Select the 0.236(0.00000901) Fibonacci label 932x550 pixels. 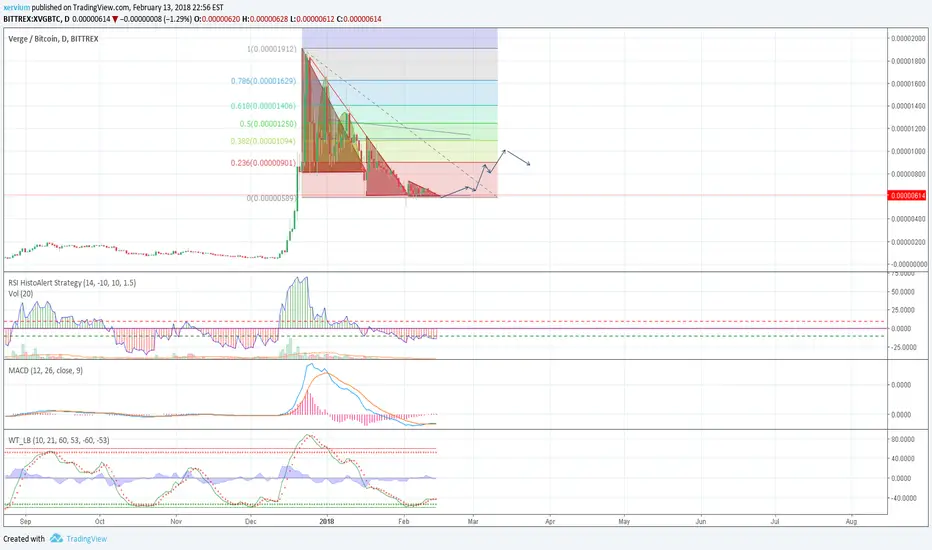263,162
